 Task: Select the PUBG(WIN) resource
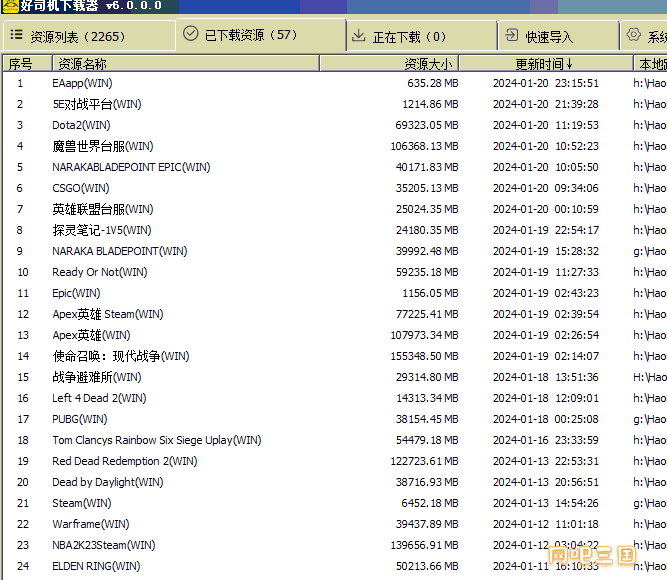point(334,419)
